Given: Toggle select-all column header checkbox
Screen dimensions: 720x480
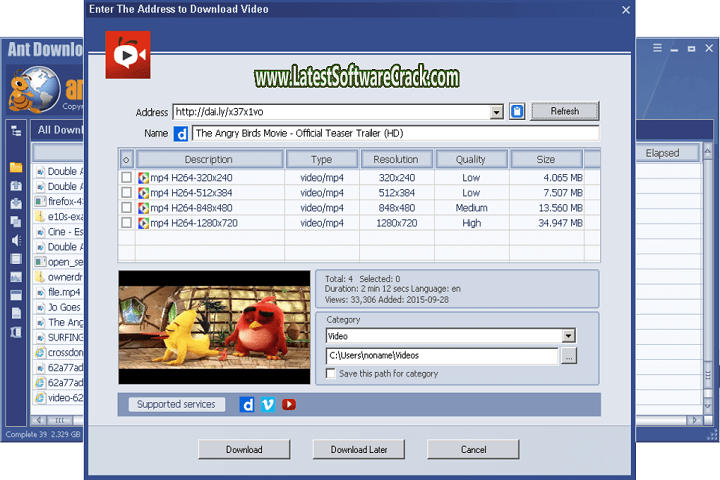Looking at the screenshot, I should point(126,159).
